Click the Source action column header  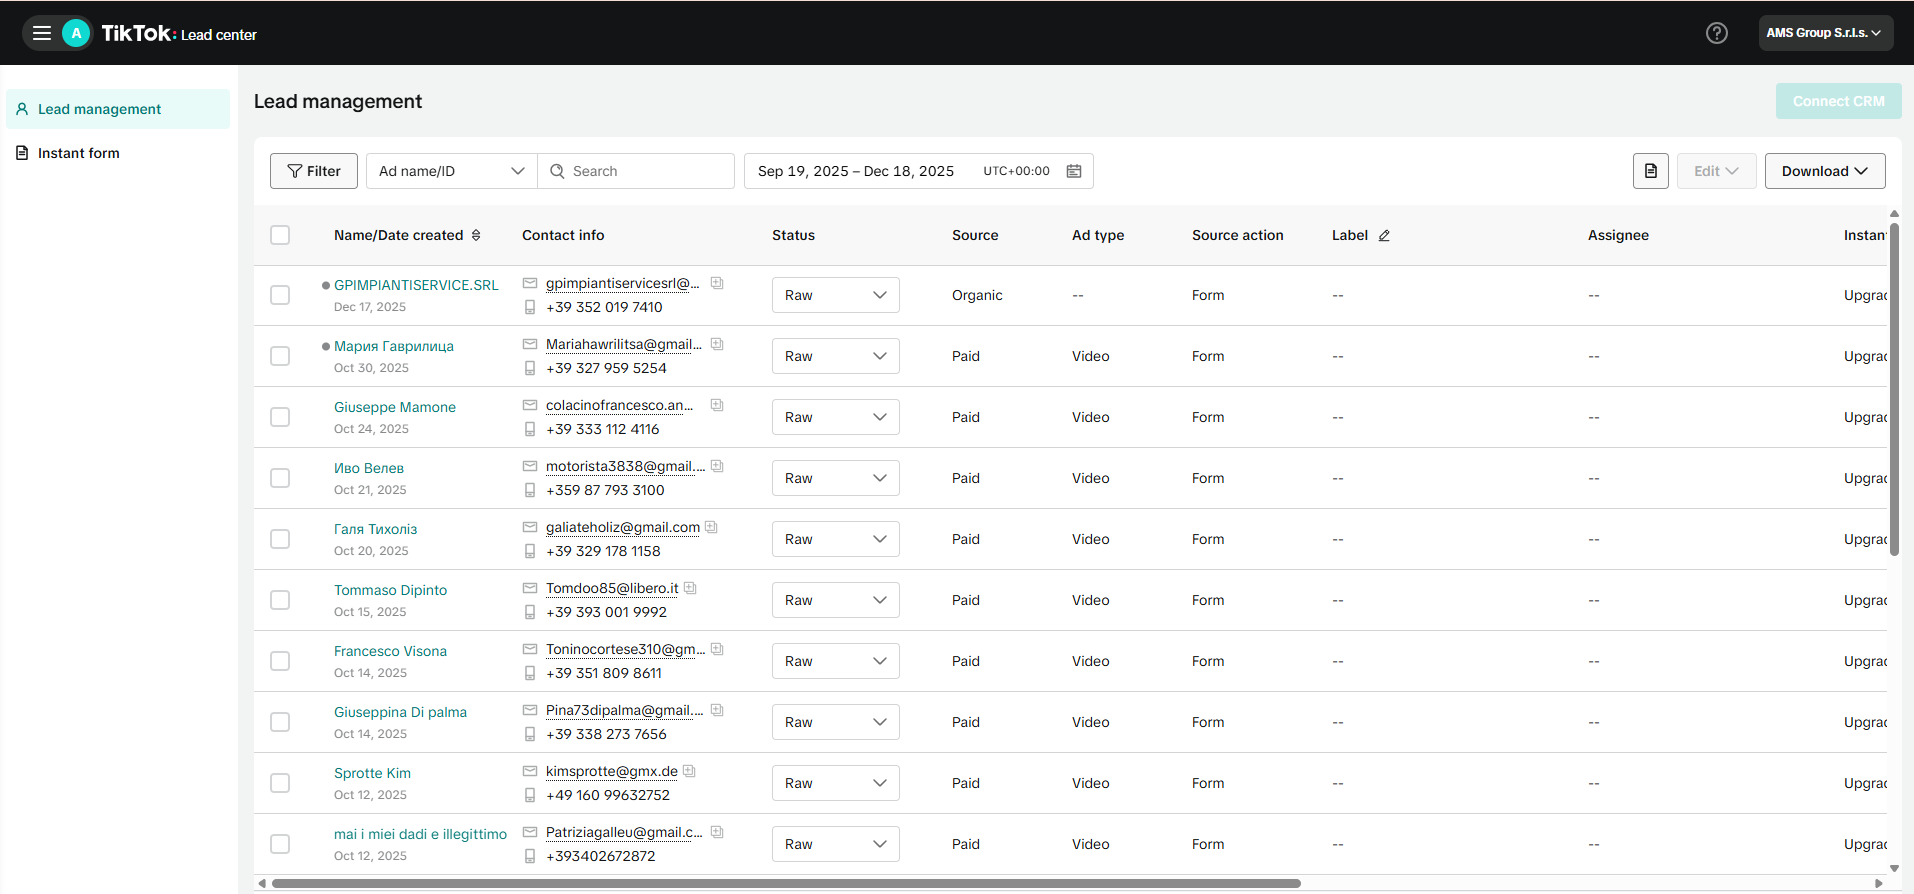[1237, 235]
